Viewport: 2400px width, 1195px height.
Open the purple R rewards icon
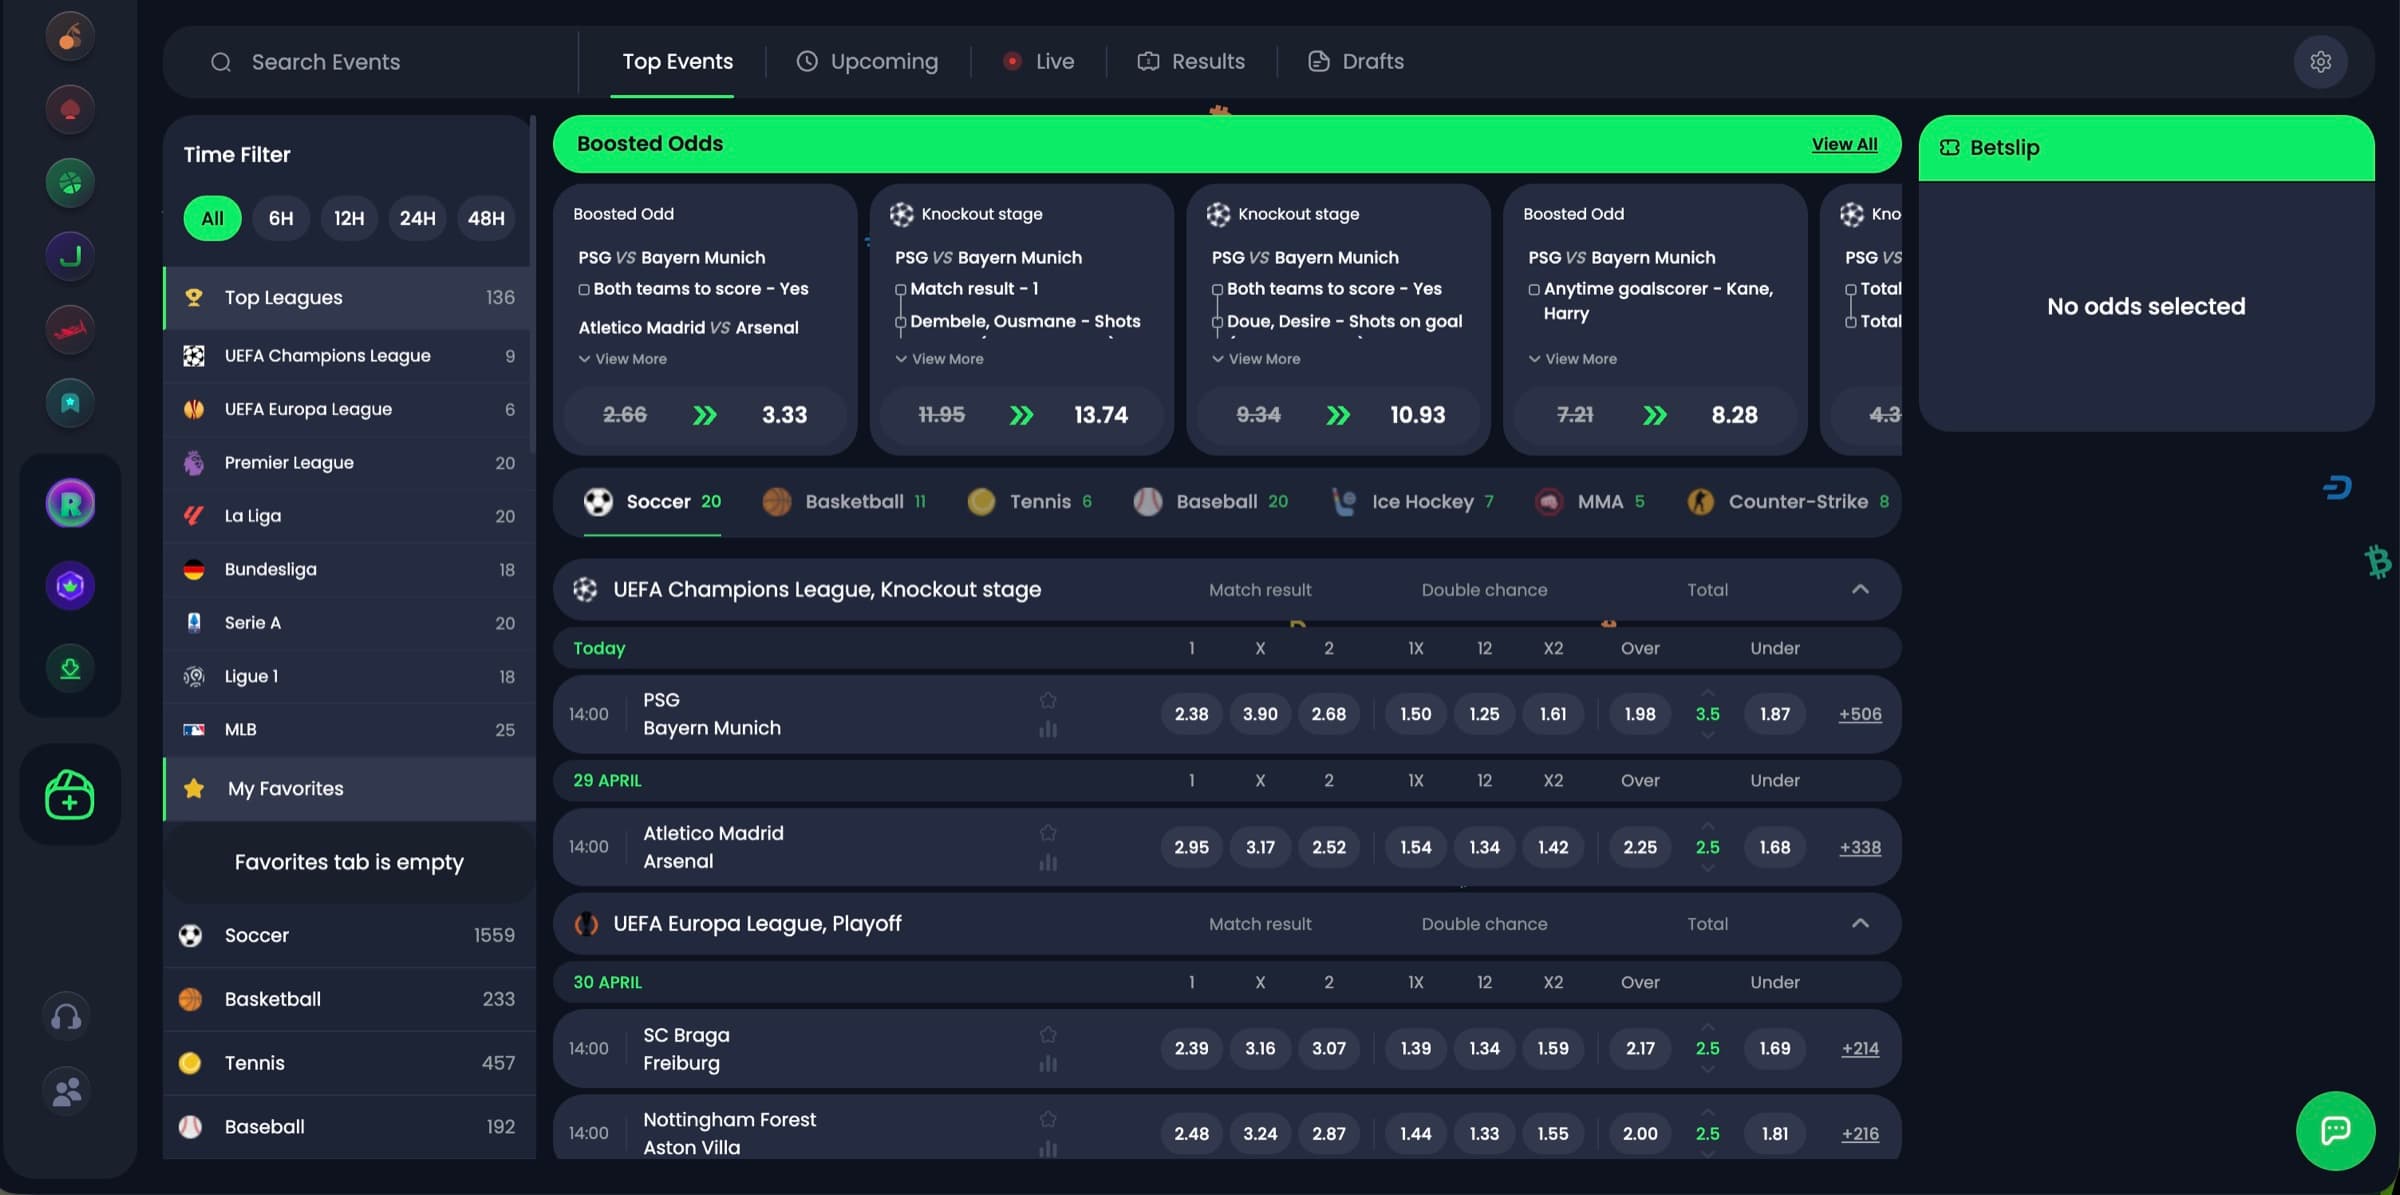pyautogui.click(x=70, y=503)
